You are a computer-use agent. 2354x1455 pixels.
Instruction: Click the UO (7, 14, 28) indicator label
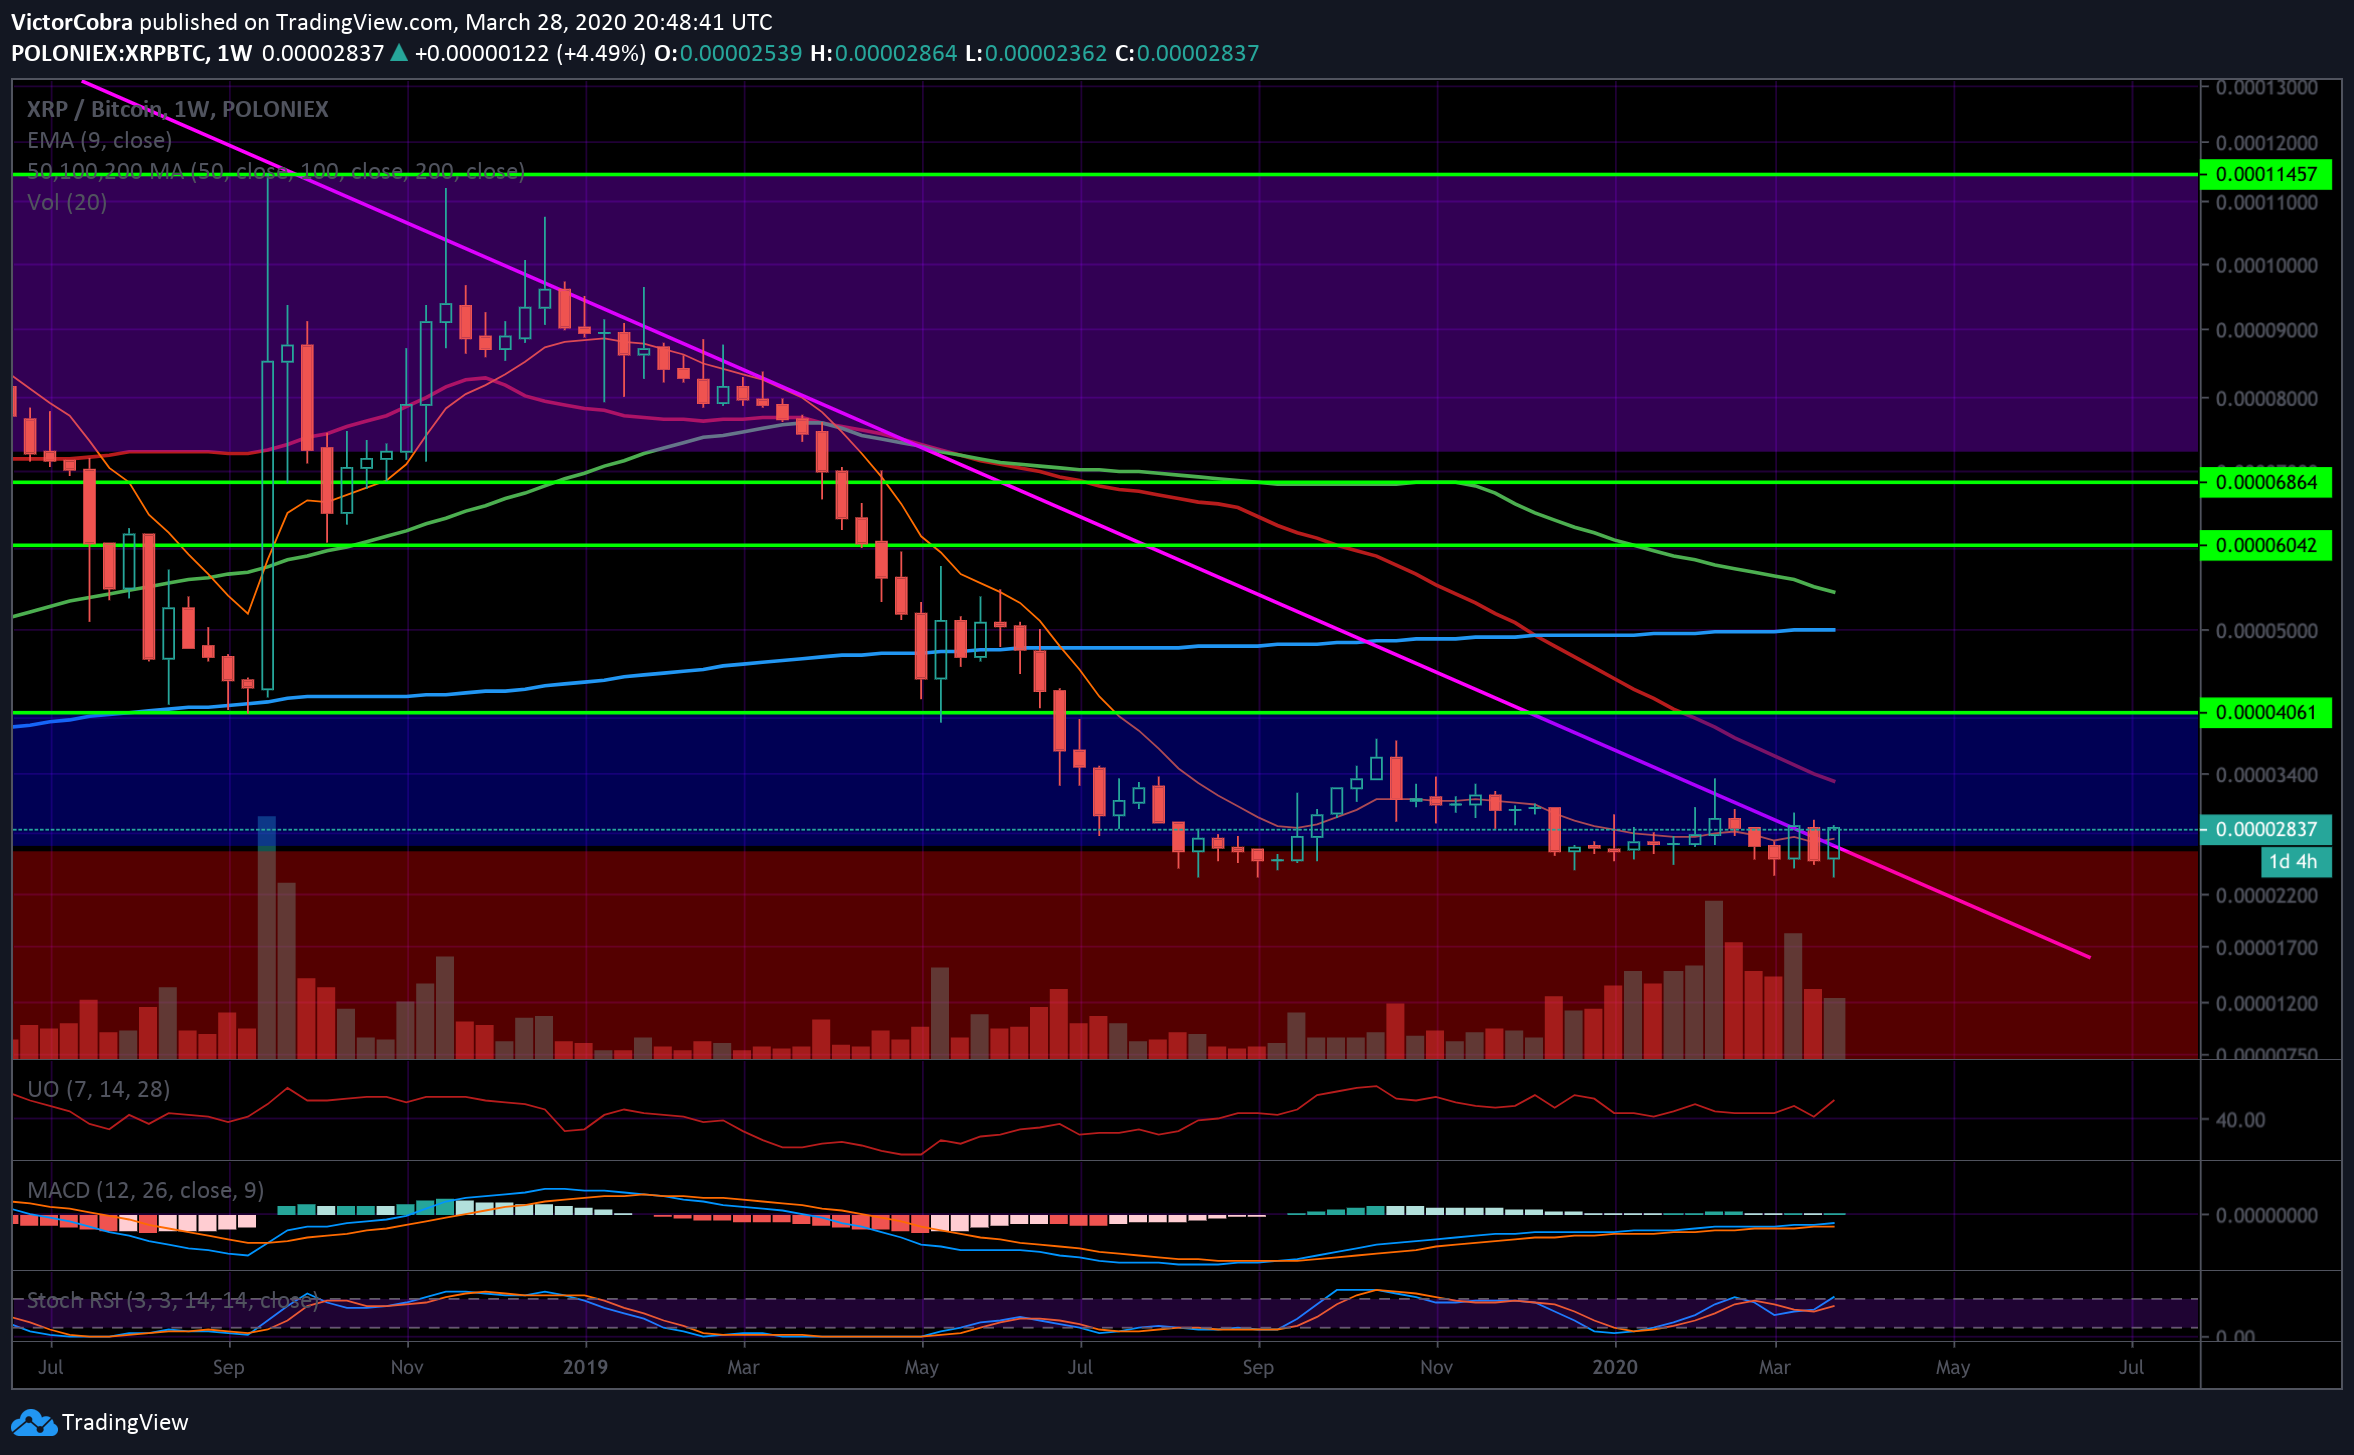pos(98,1089)
